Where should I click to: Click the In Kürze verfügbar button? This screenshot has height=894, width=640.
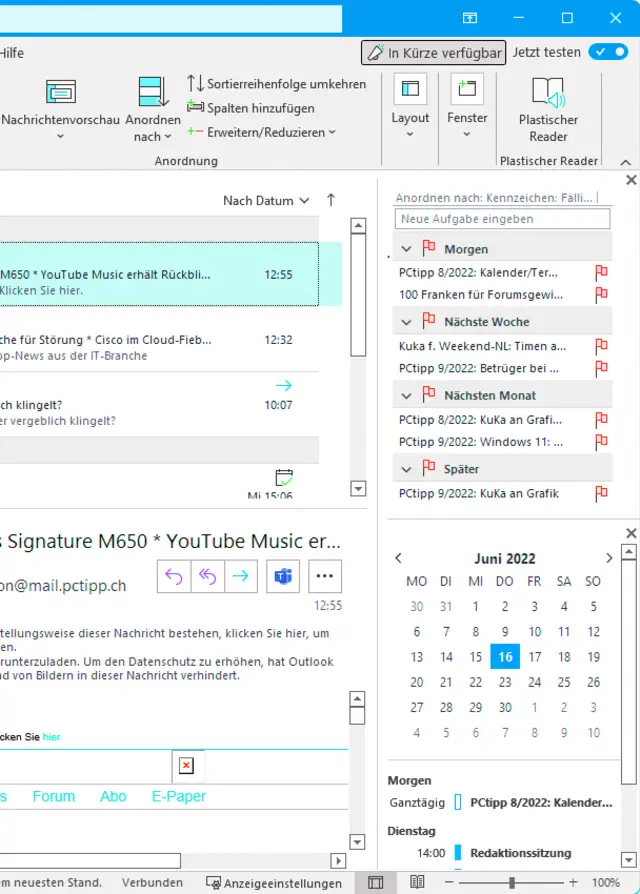click(x=433, y=52)
